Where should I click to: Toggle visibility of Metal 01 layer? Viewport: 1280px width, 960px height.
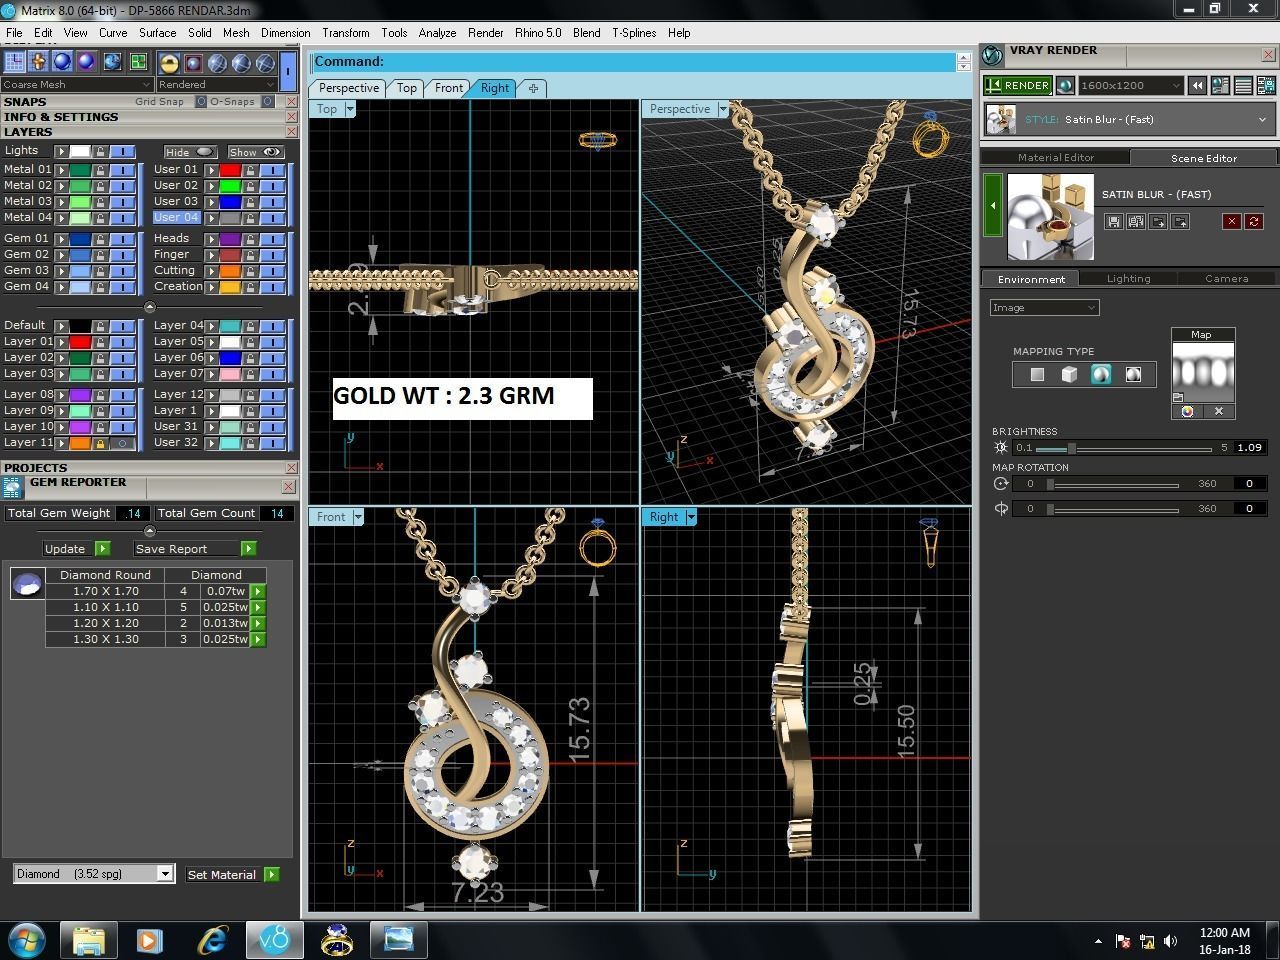(122, 170)
